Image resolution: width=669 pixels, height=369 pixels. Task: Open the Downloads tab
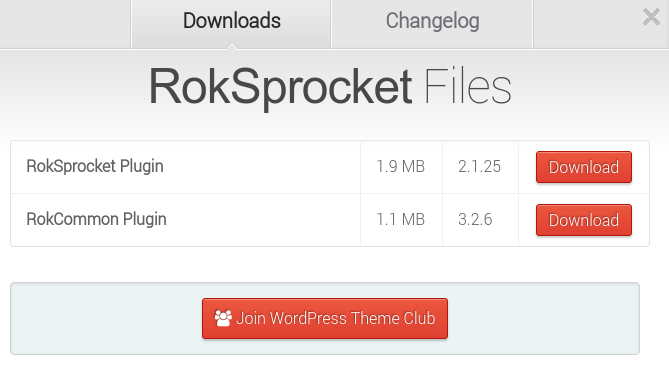[x=231, y=21]
